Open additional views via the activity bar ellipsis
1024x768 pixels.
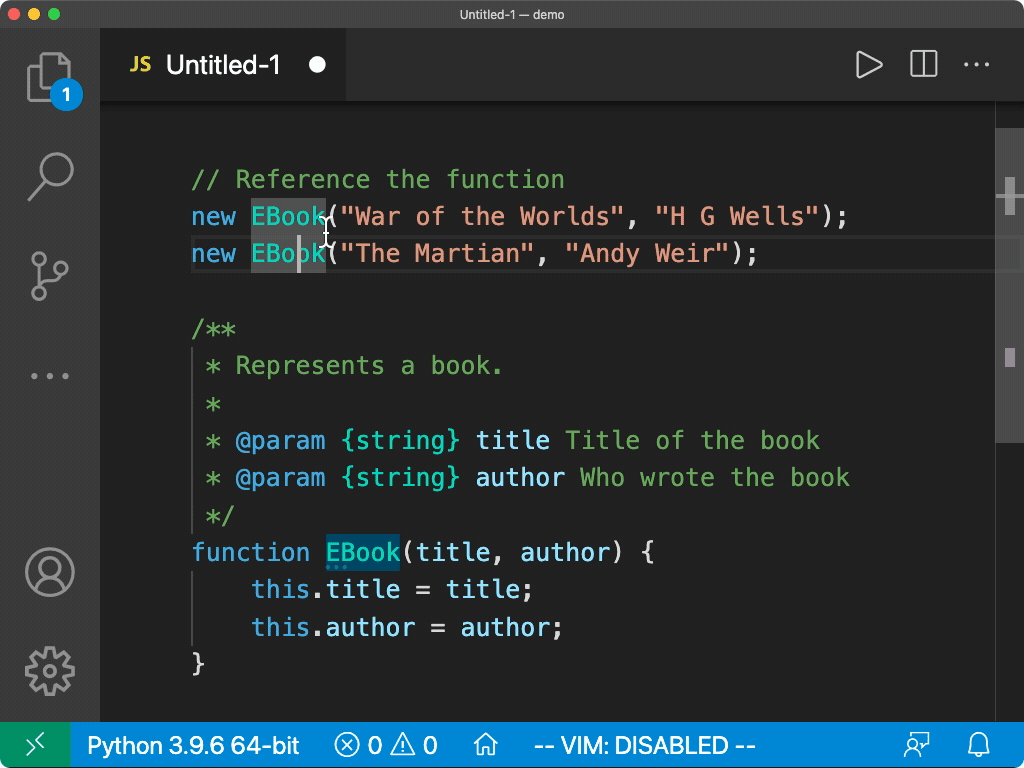pyautogui.click(x=50, y=375)
